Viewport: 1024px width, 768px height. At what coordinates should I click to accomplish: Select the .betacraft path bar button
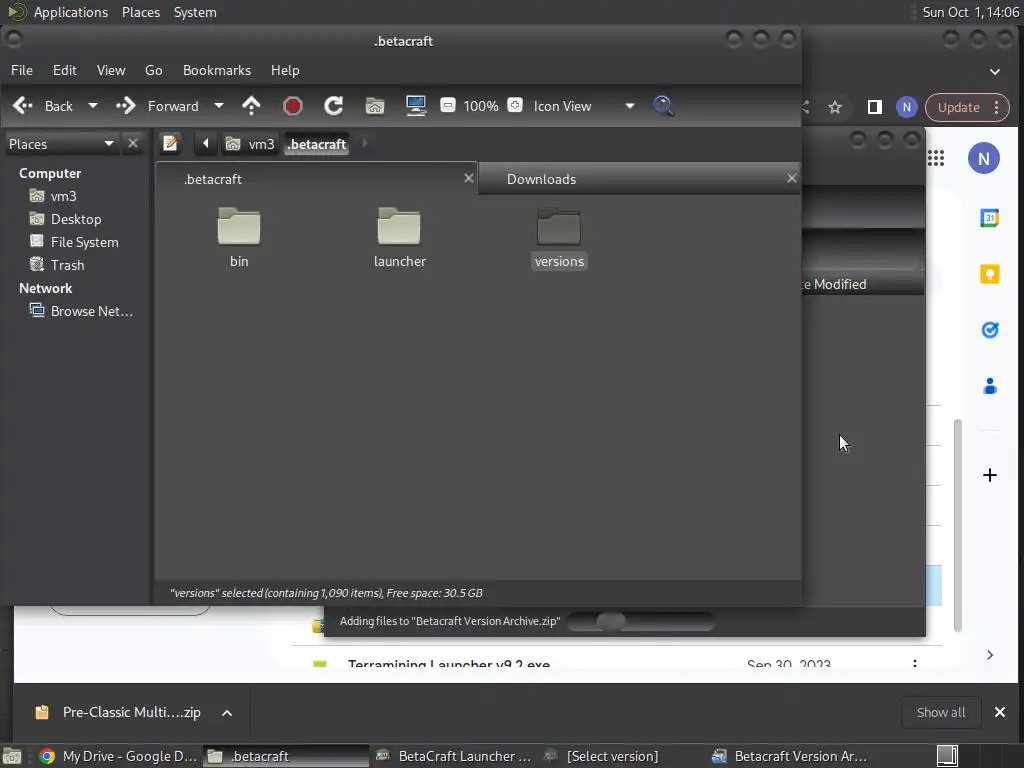(x=317, y=144)
